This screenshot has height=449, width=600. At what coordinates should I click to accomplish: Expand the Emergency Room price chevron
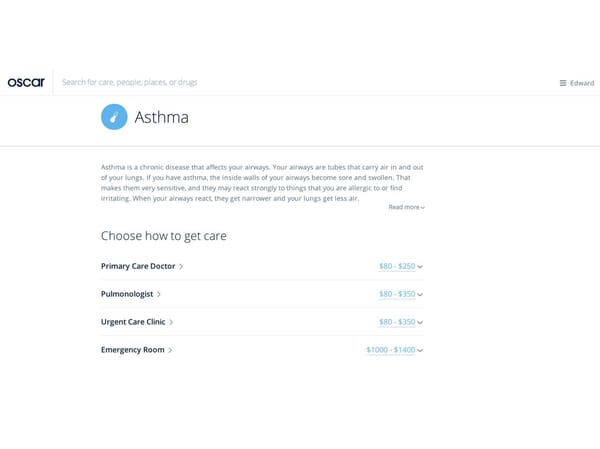(421, 351)
